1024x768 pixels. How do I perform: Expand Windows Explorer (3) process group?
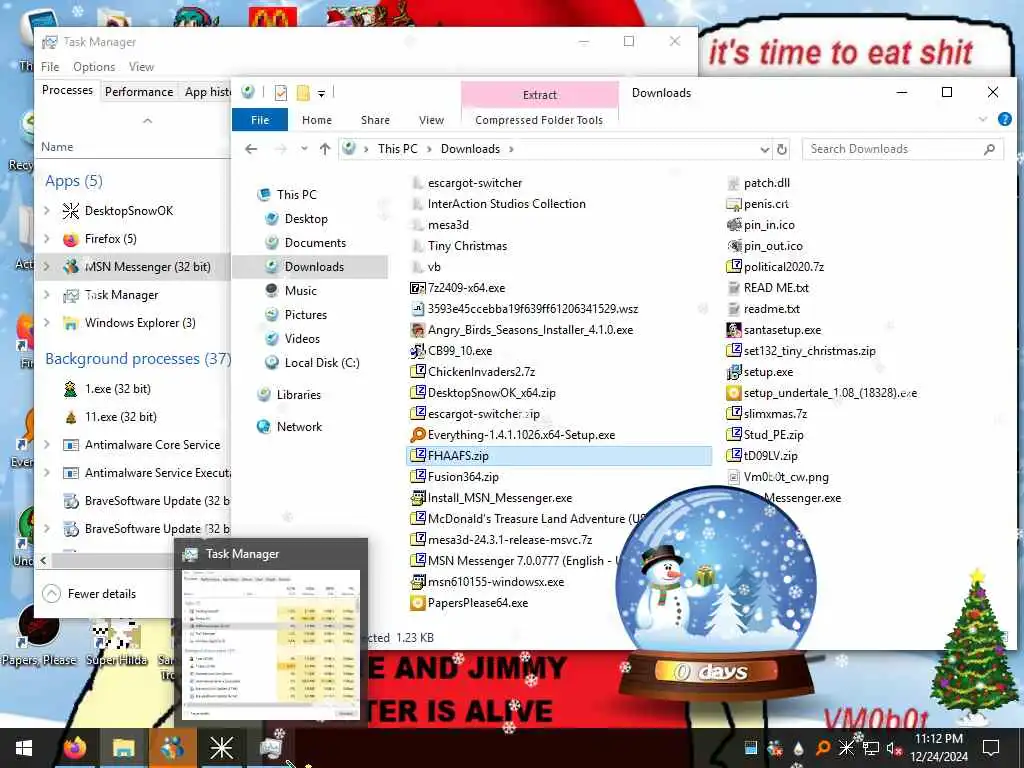[46, 323]
